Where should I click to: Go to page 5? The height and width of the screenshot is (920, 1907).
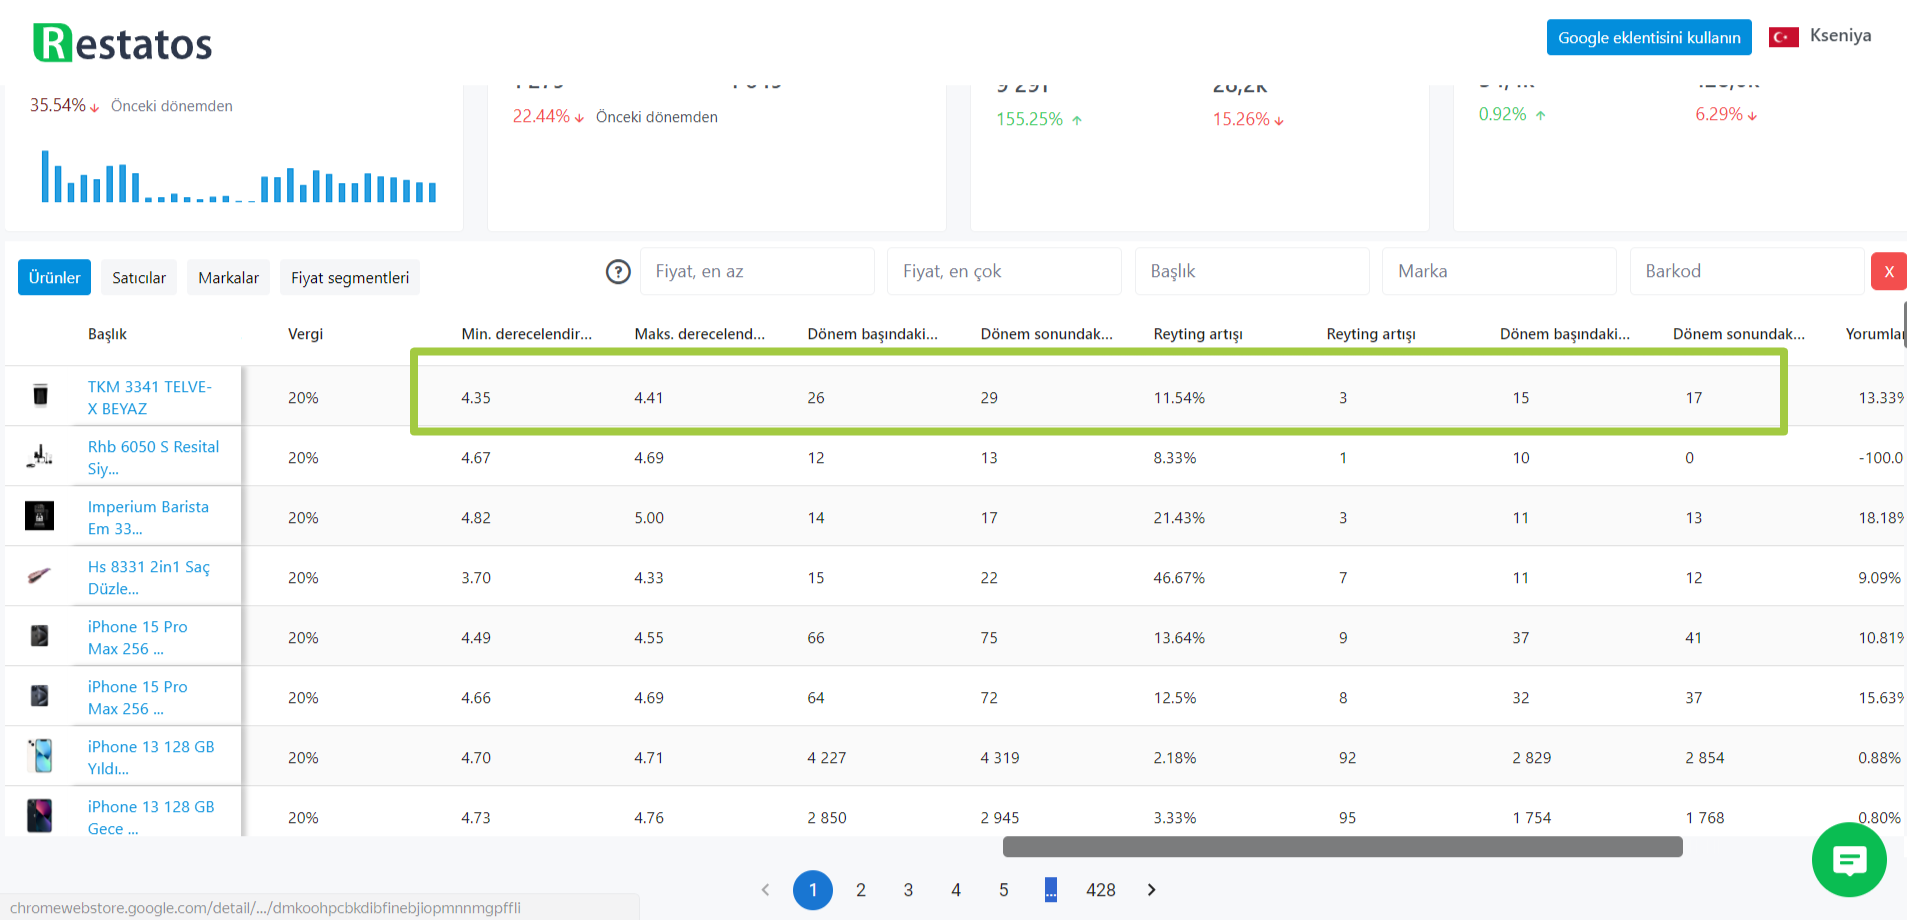click(1003, 890)
